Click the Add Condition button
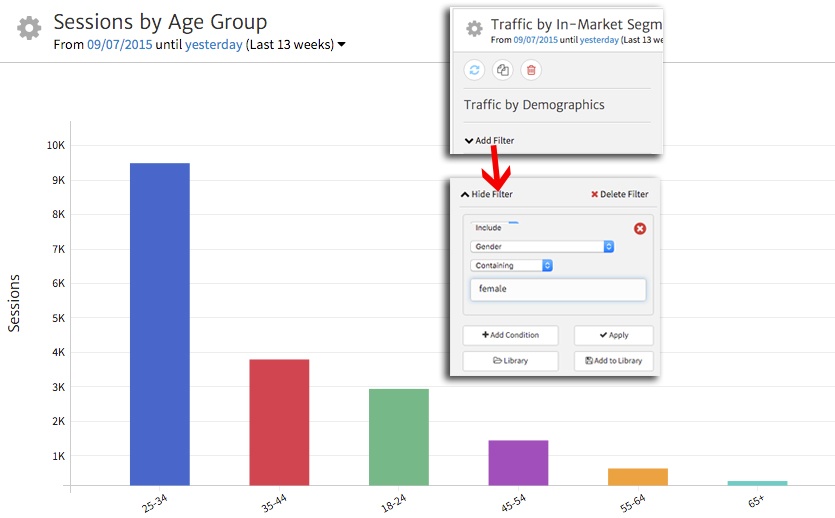835x518 pixels. tap(510, 335)
